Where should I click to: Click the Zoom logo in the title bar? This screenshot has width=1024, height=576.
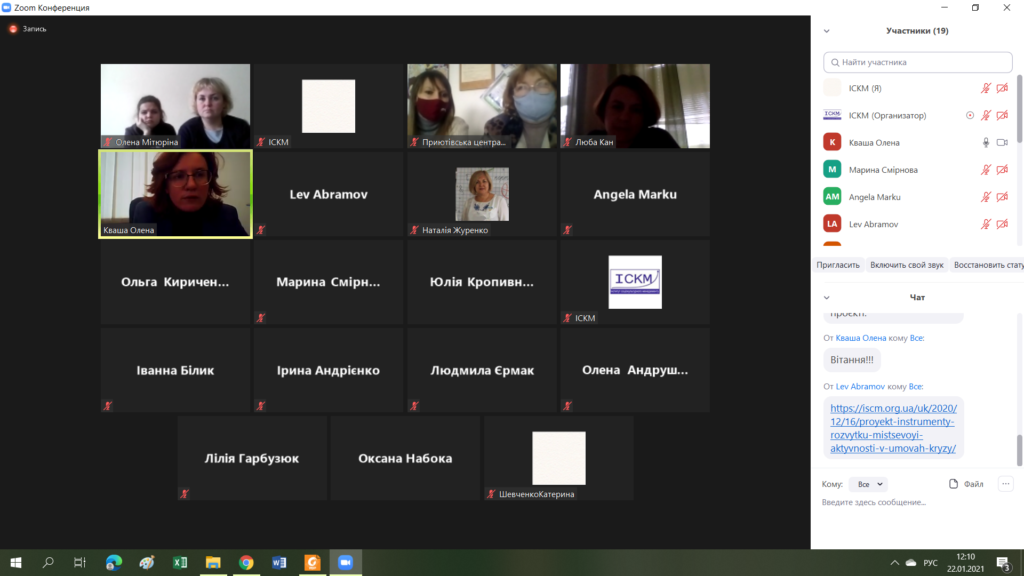pyautogui.click(x=7, y=8)
